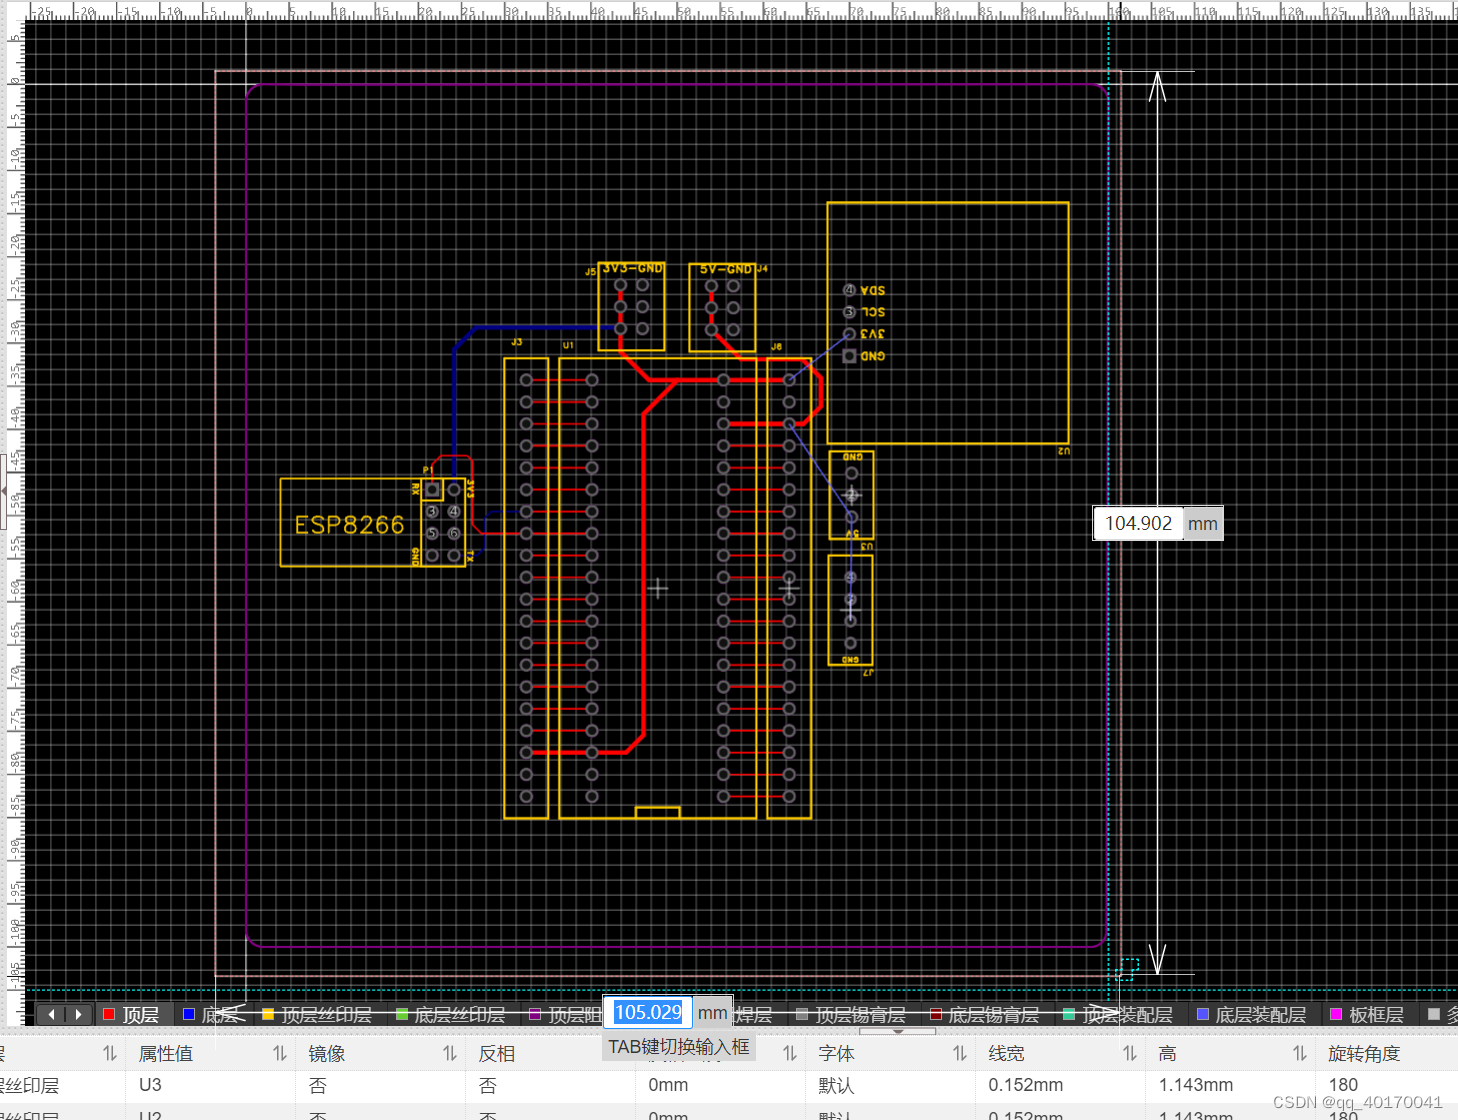Sort by 字体 column using its sort icon
This screenshot has height=1120, width=1458.
(x=960, y=1053)
